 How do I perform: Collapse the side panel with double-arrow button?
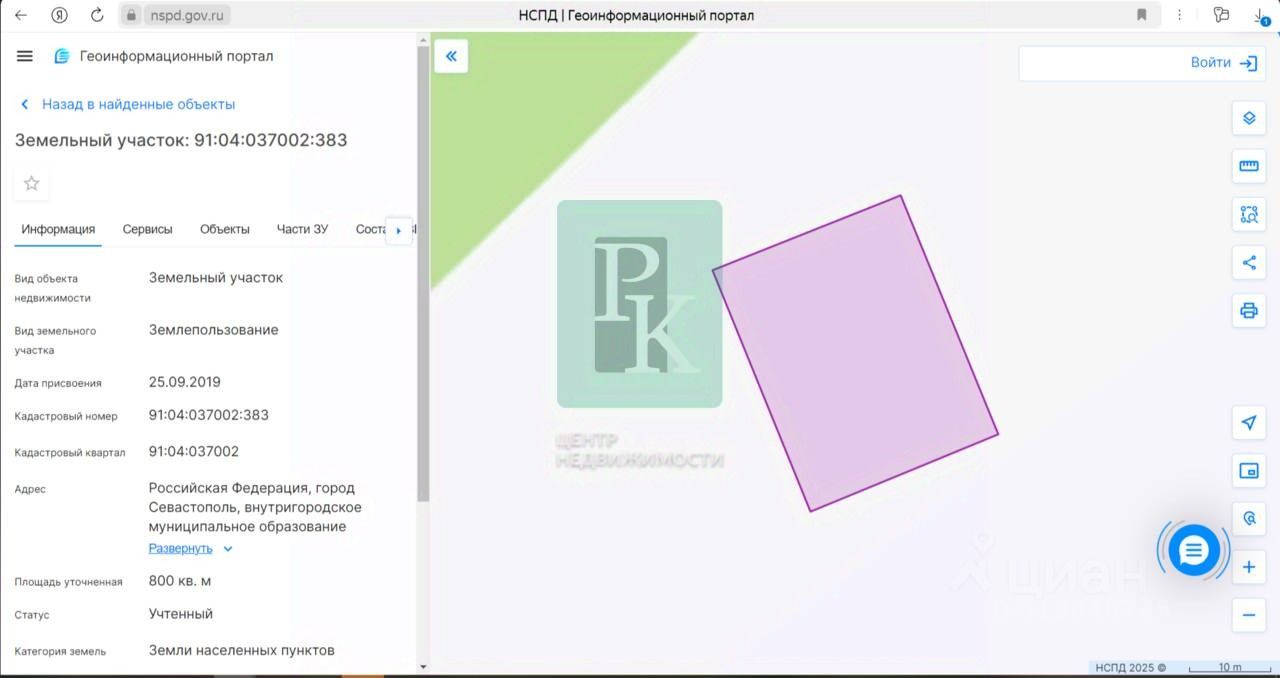click(x=451, y=56)
